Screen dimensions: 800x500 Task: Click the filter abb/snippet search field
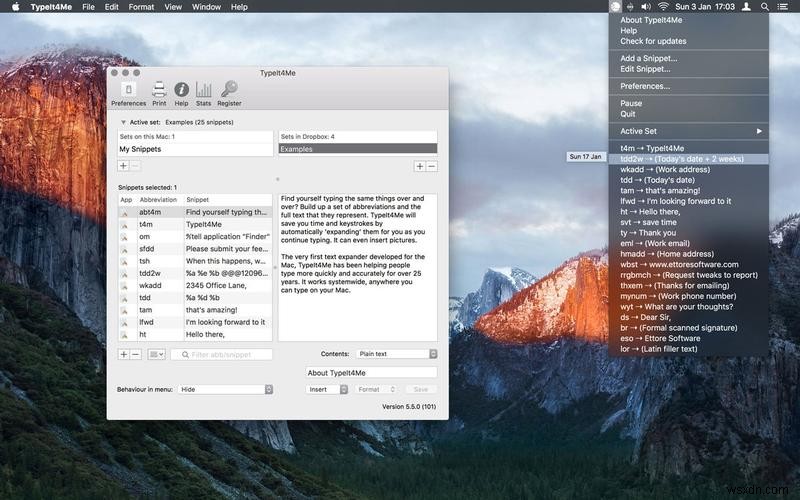[x=221, y=354]
